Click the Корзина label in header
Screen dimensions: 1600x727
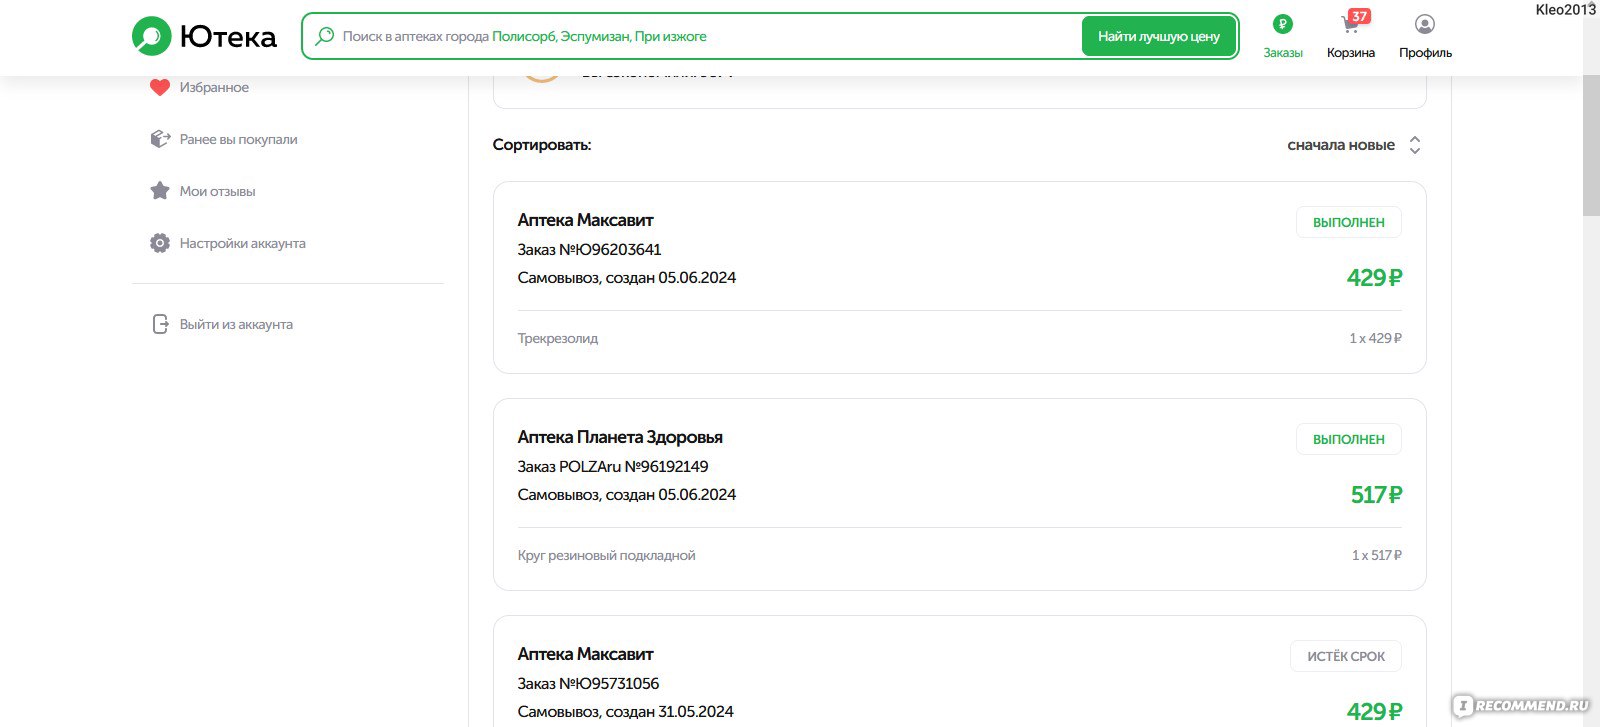tap(1351, 53)
